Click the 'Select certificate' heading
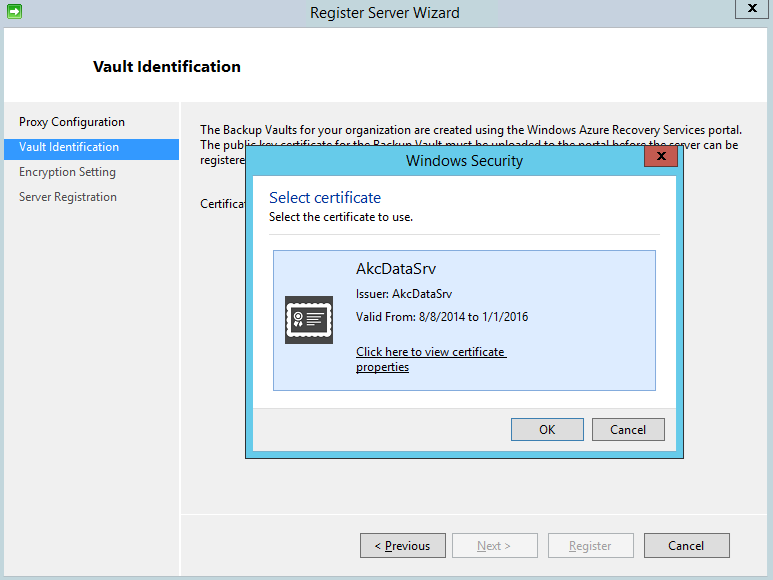 tap(325, 198)
